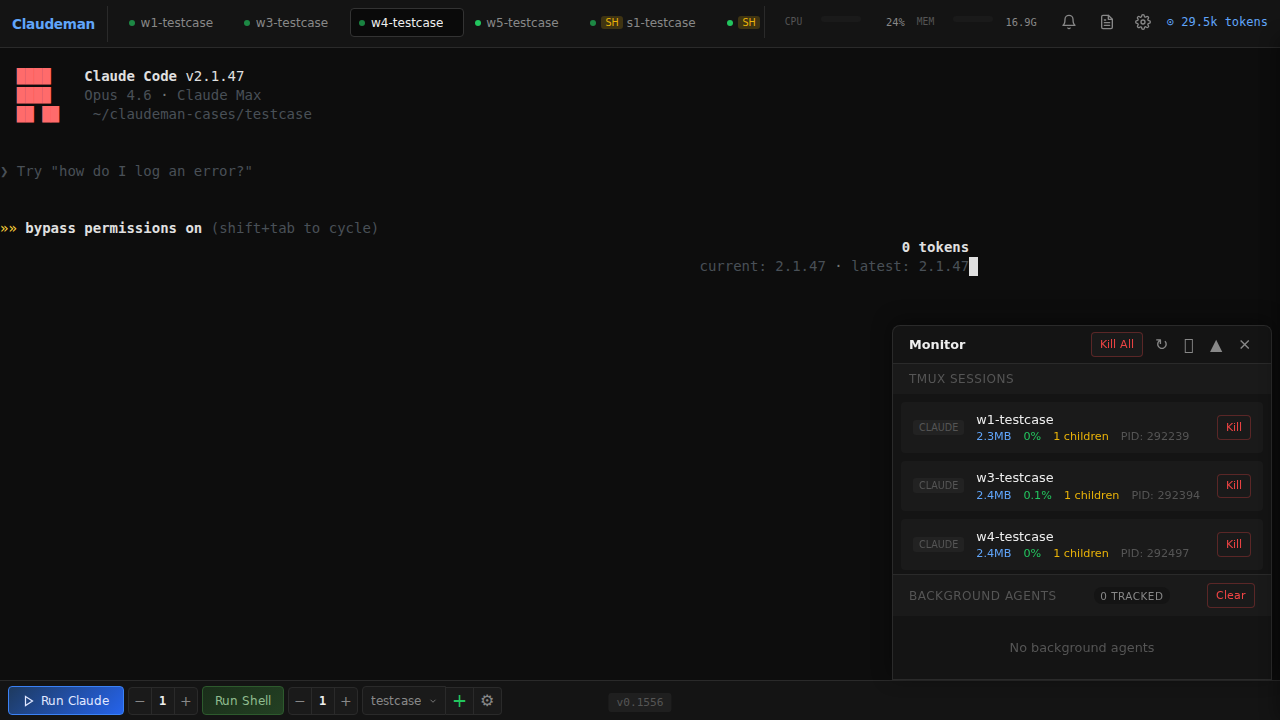Click "current: 2.1.47 · latest: 2.1.47" line
The image size is (1280, 720).
(x=834, y=266)
